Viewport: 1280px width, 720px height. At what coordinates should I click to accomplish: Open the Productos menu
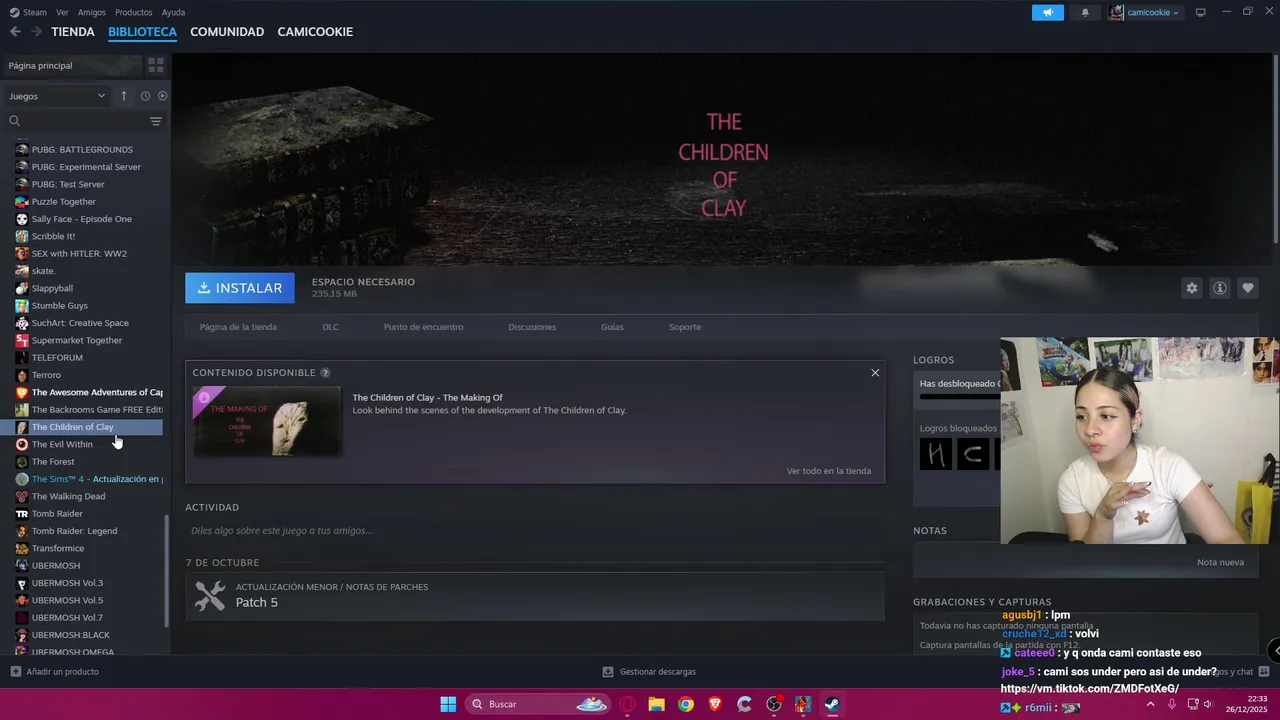134,12
